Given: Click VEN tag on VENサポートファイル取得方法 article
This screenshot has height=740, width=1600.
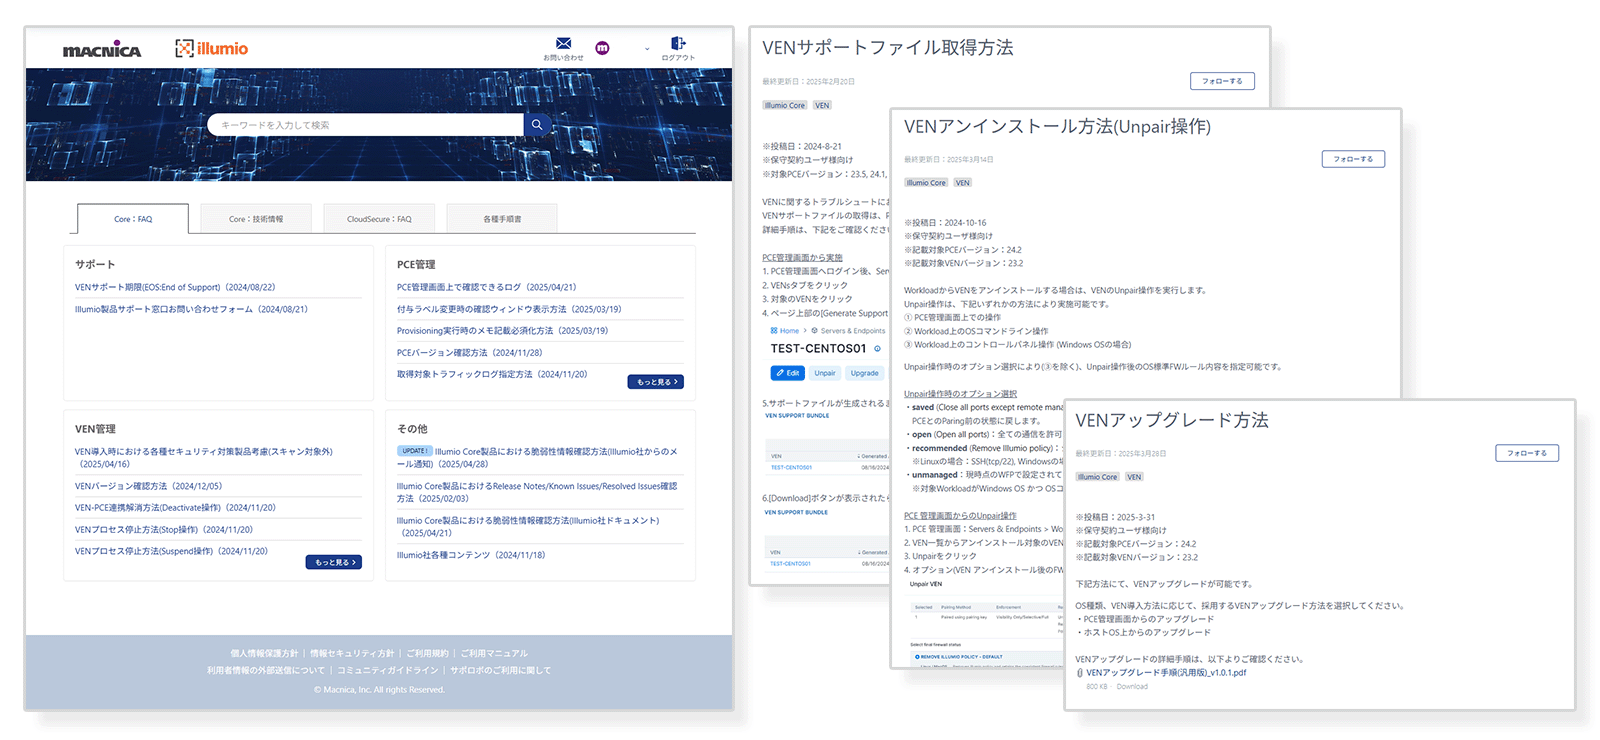Looking at the screenshot, I should pos(822,105).
